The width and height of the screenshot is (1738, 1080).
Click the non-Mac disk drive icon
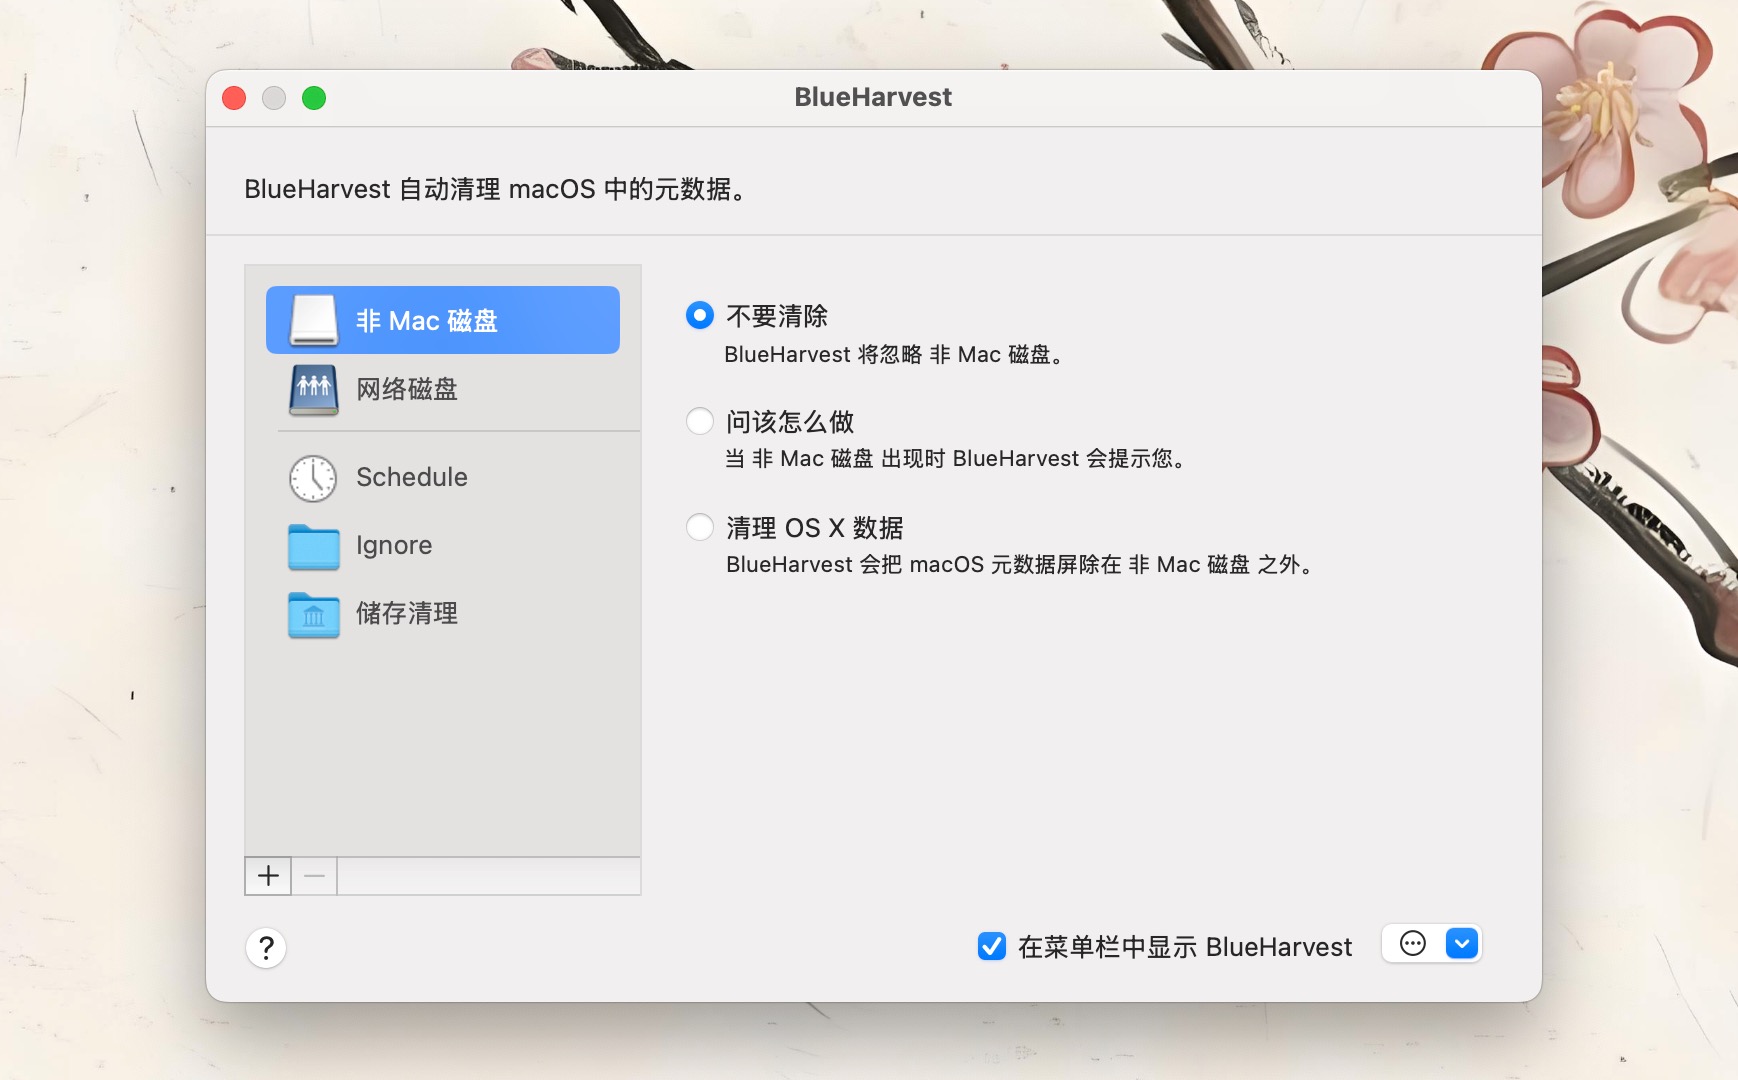314,320
